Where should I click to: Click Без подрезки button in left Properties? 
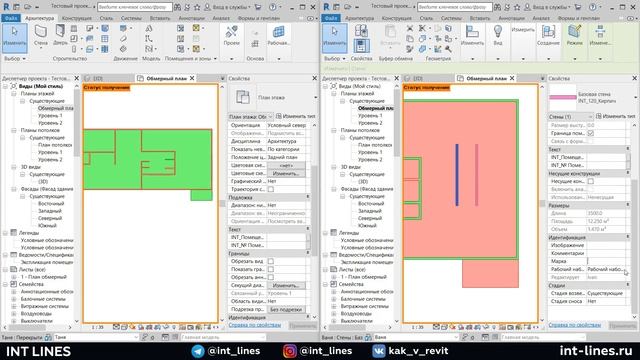point(286,309)
